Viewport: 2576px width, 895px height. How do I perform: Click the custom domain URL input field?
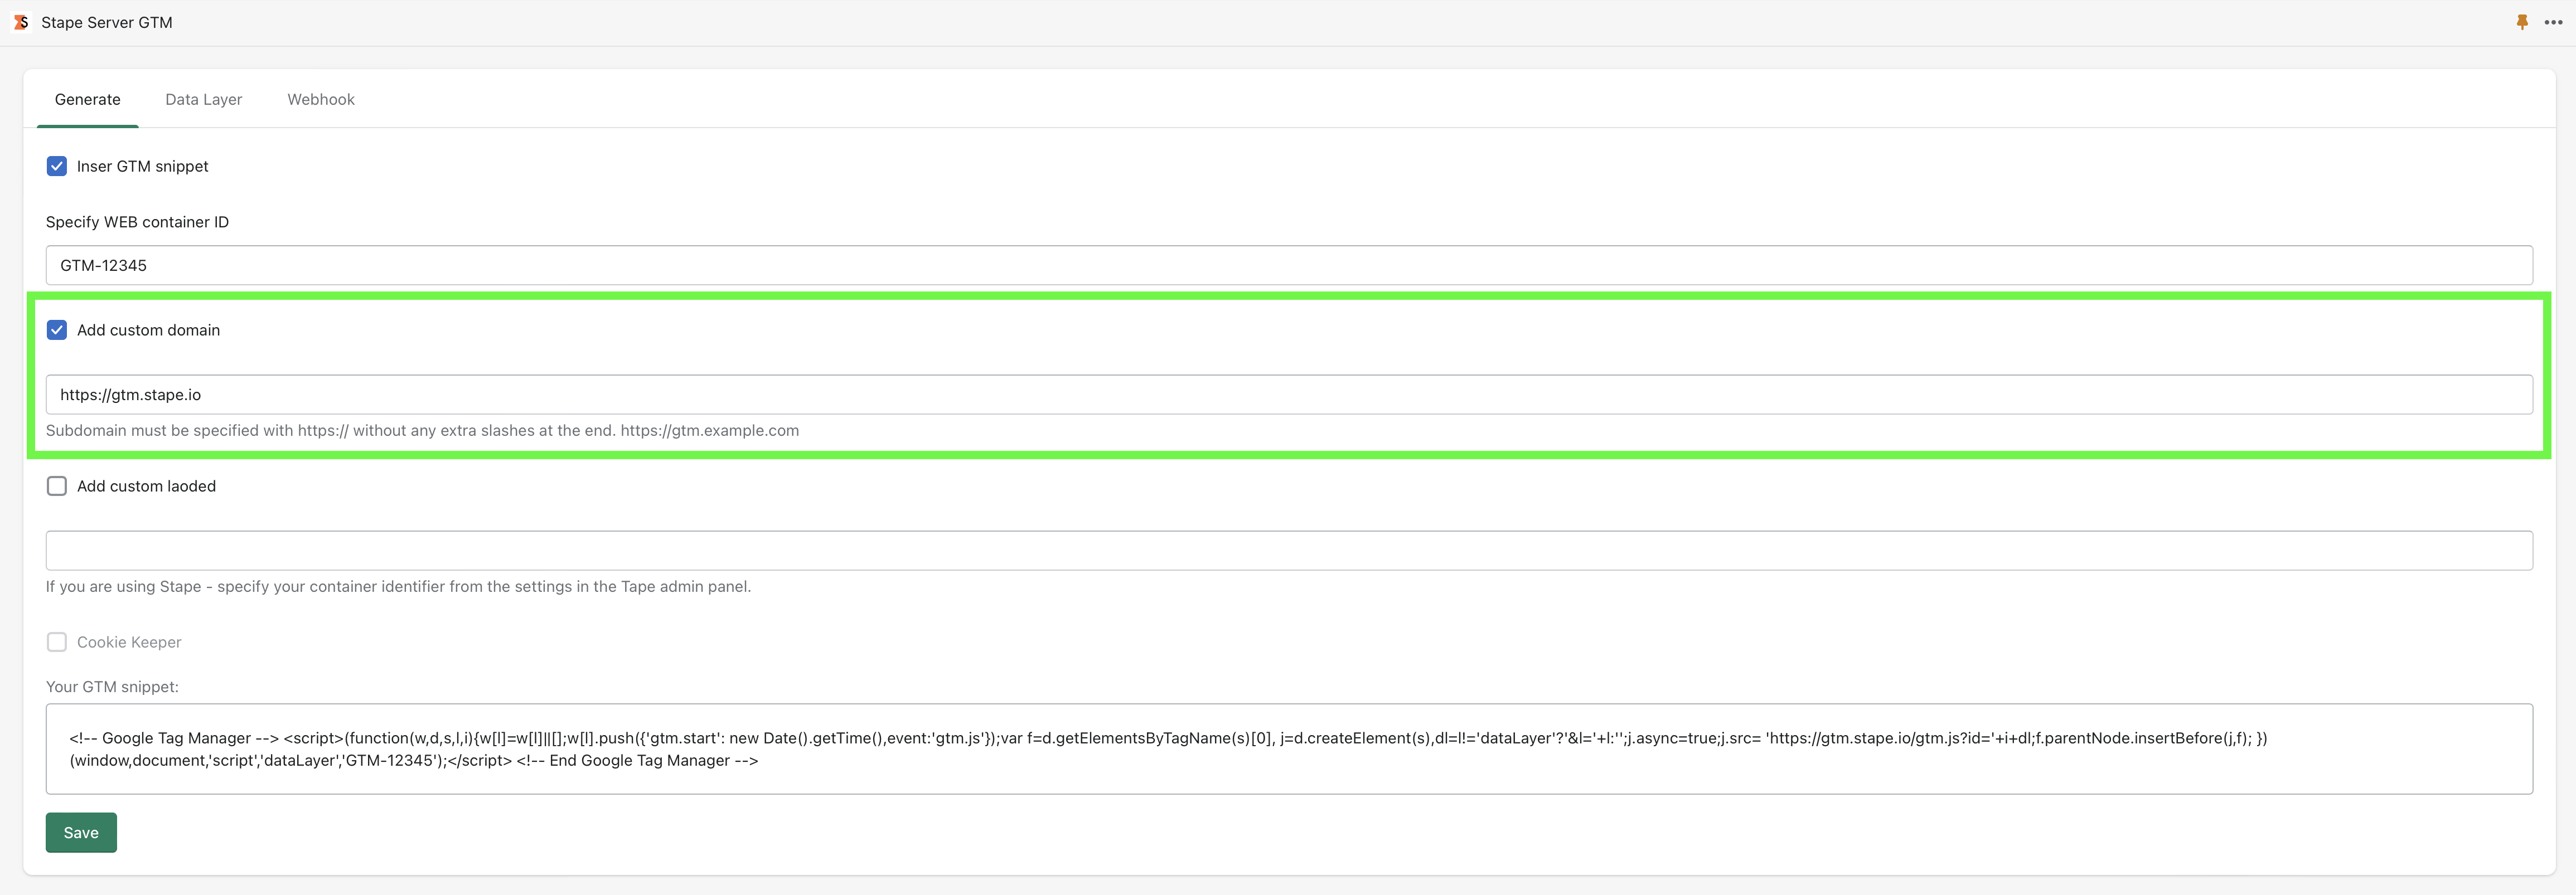tap(1289, 395)
